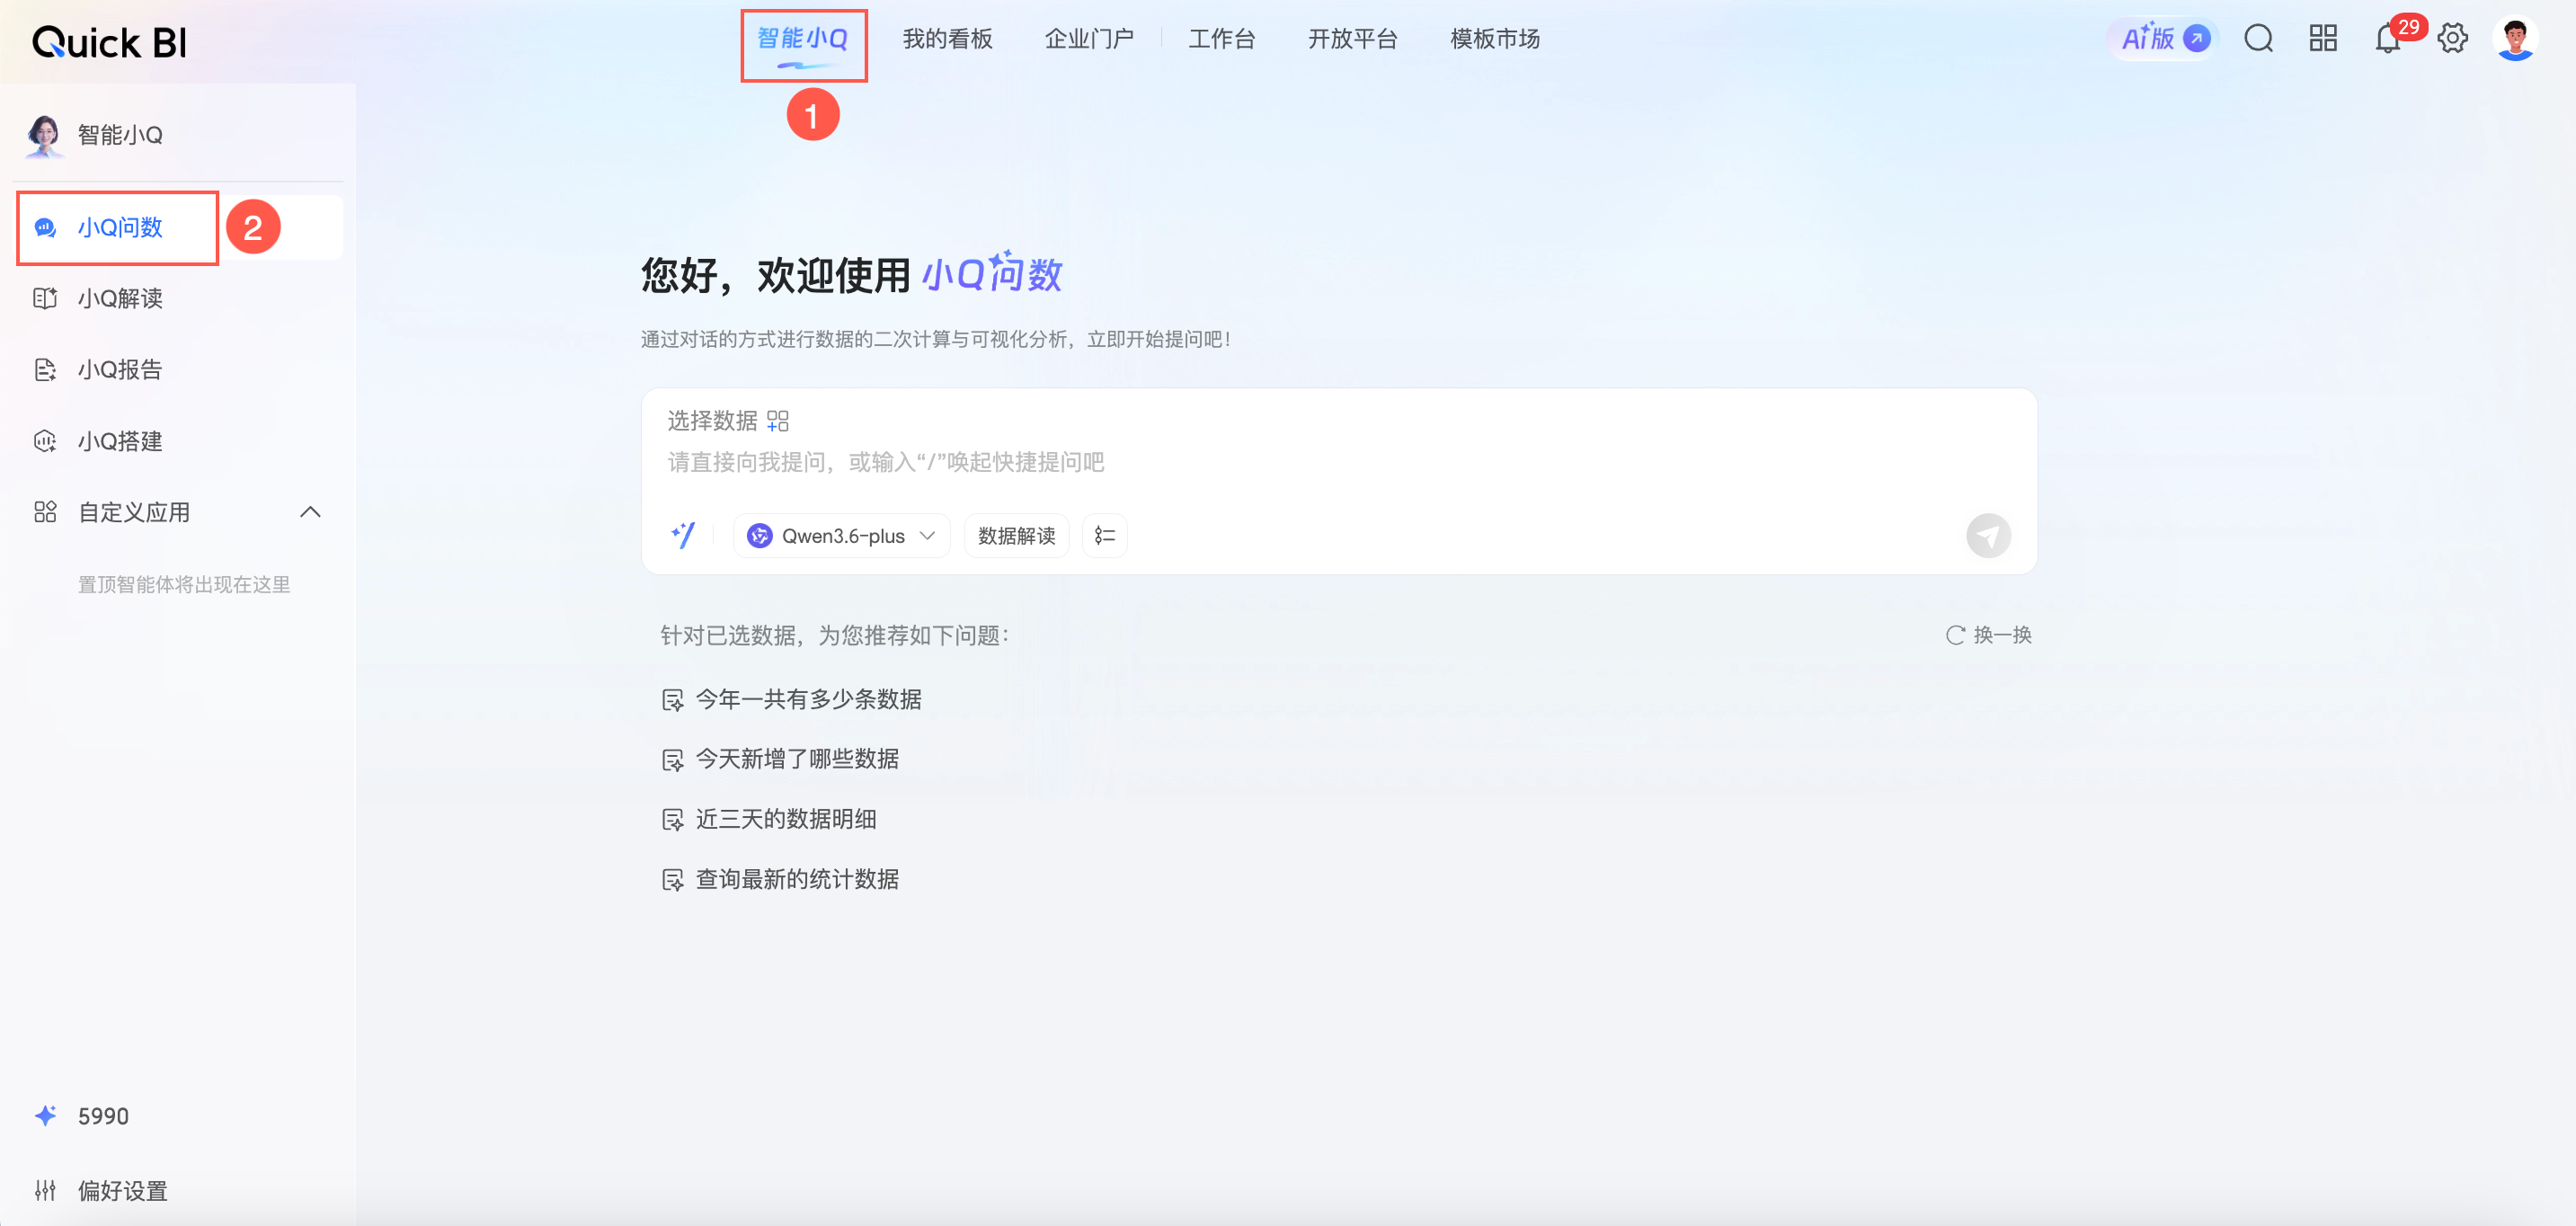This screenshot has width=2576, height=1226.
Task: Open the user profile avatar
Action: [2515, 39]
